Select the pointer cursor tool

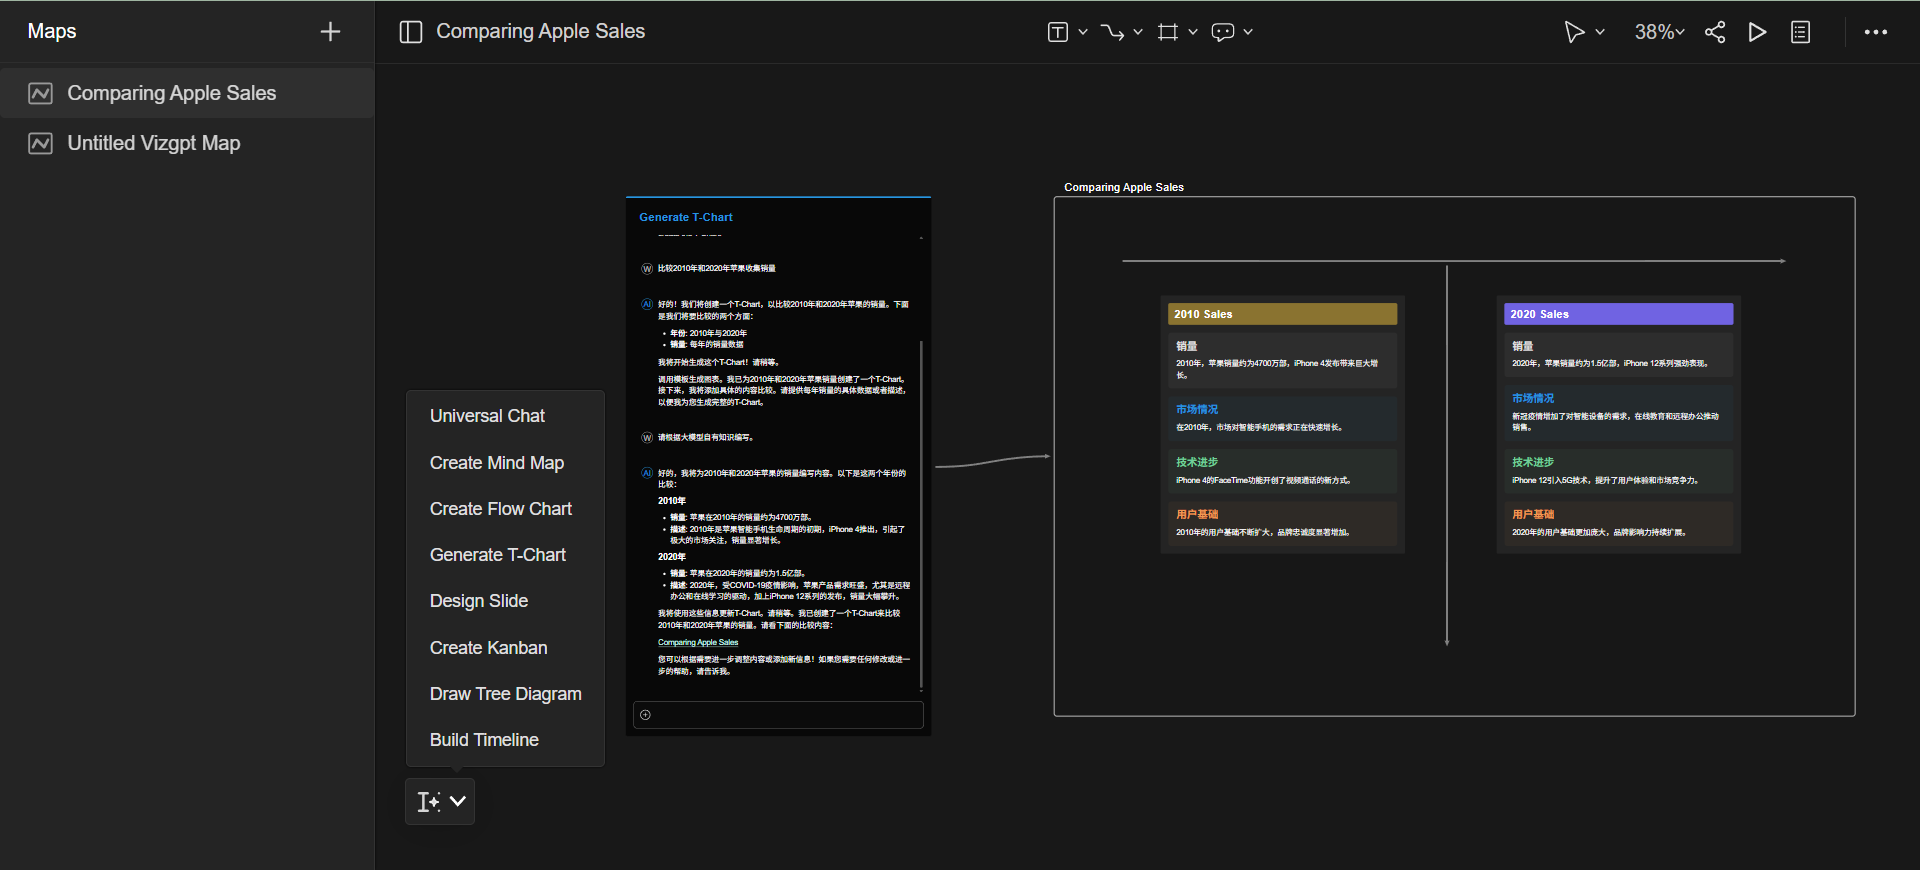pyautogui.click(x=1574, y=32)
